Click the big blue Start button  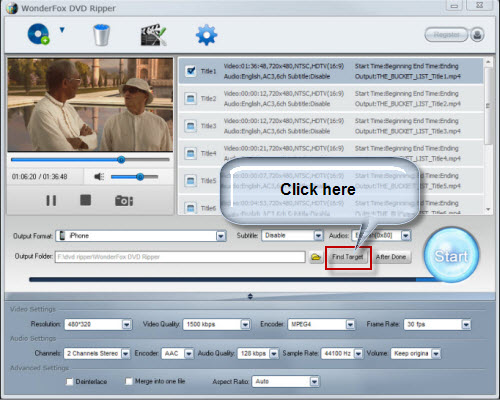point(451,256)
